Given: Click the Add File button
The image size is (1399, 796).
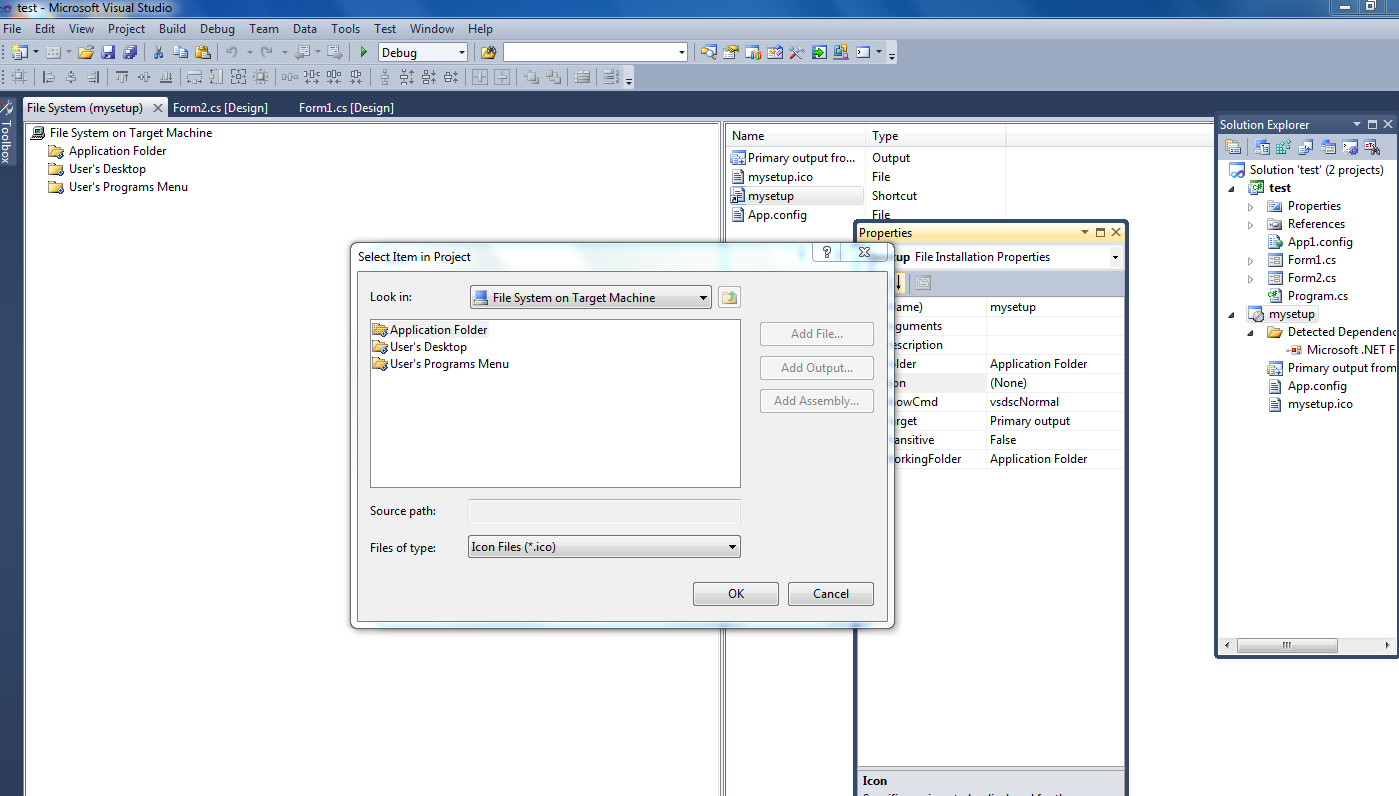Looking at the screenshot, I should 816,333.
